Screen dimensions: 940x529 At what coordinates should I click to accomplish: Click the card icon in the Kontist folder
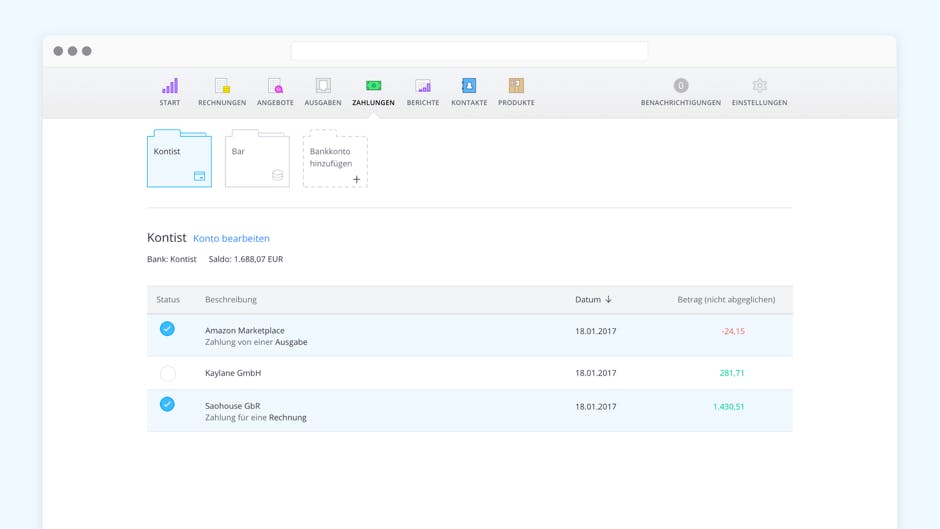(200, 176)
